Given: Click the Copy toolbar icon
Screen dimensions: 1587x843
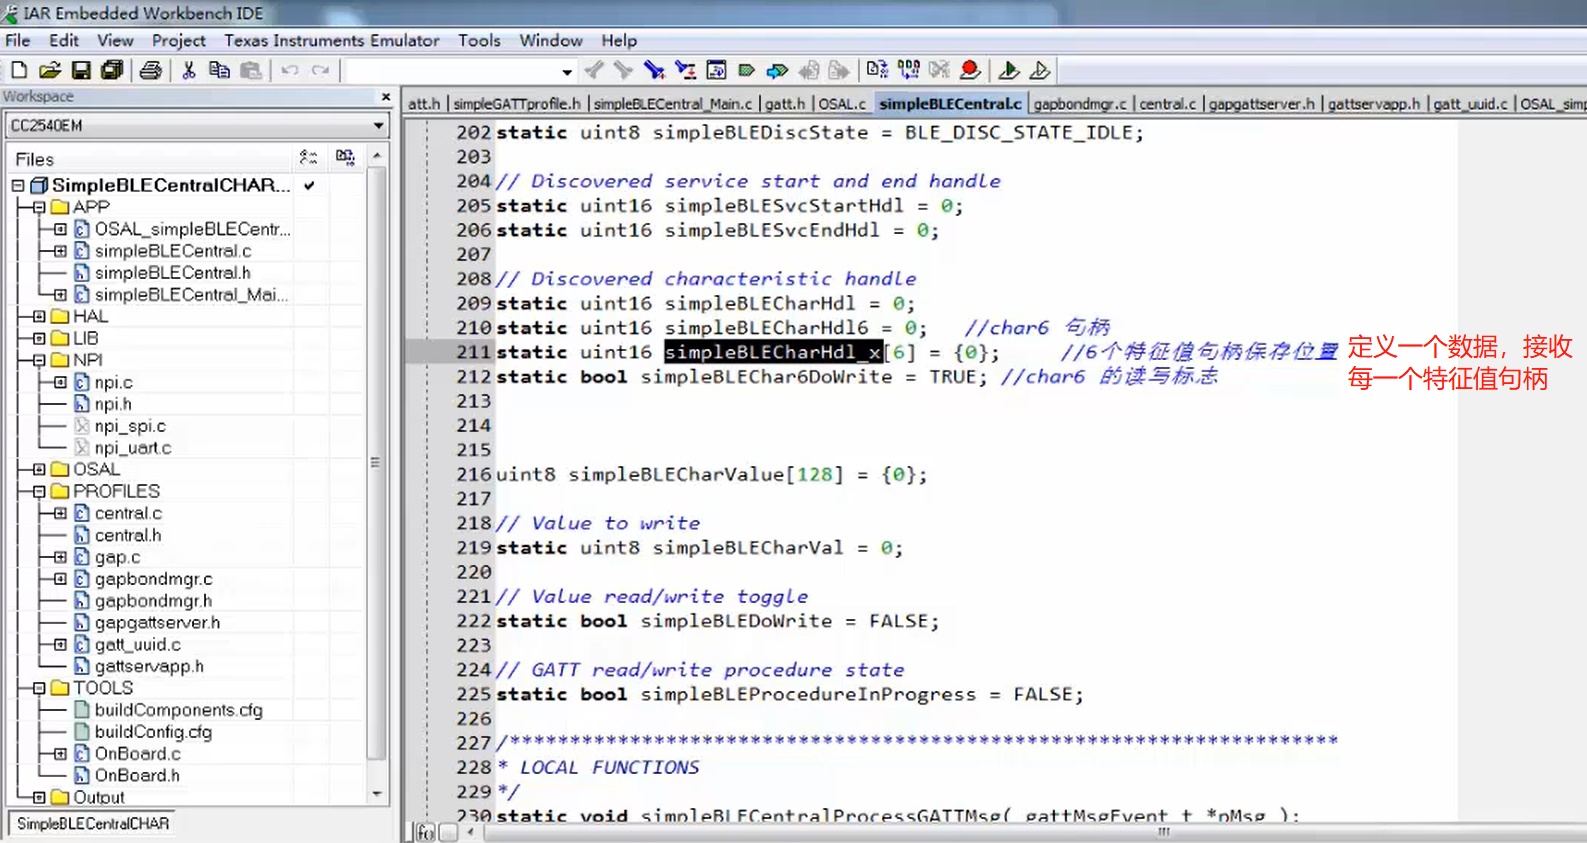Looking at the screenshot, I should [x=219, y=70].
